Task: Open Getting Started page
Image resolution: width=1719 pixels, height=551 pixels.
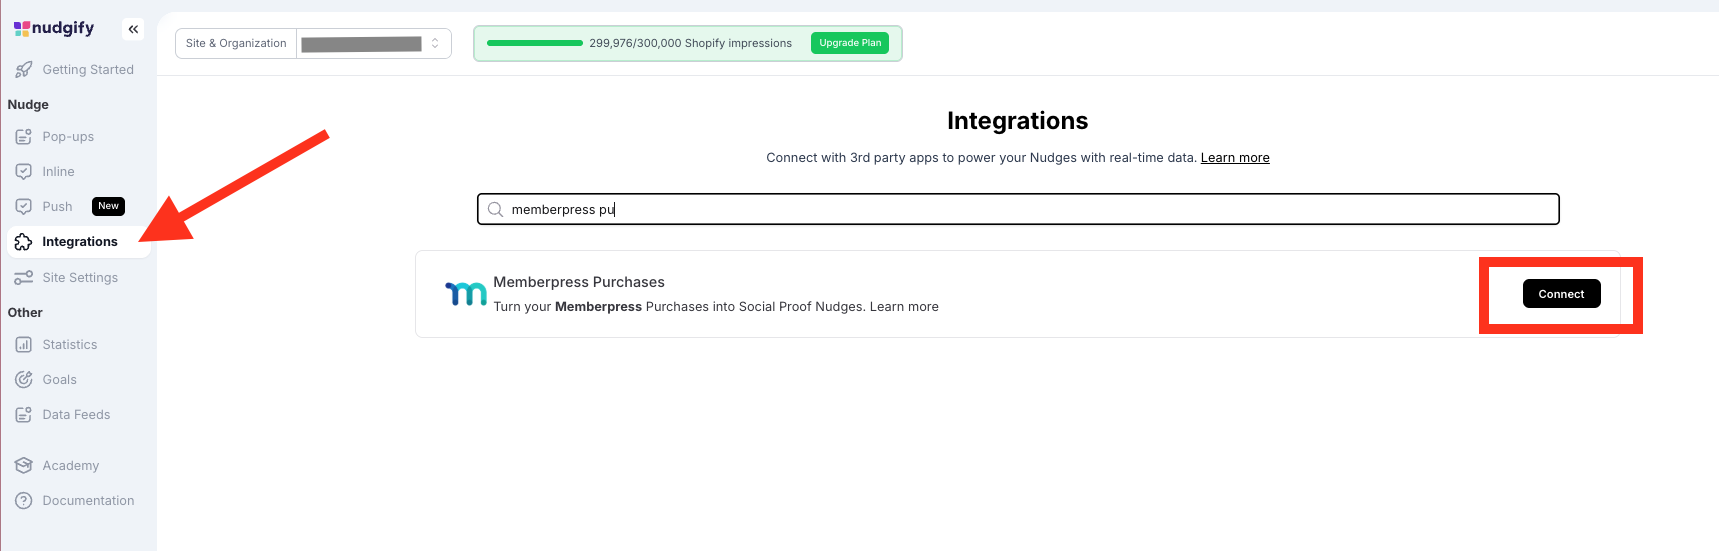Action: tap(88, 70)
